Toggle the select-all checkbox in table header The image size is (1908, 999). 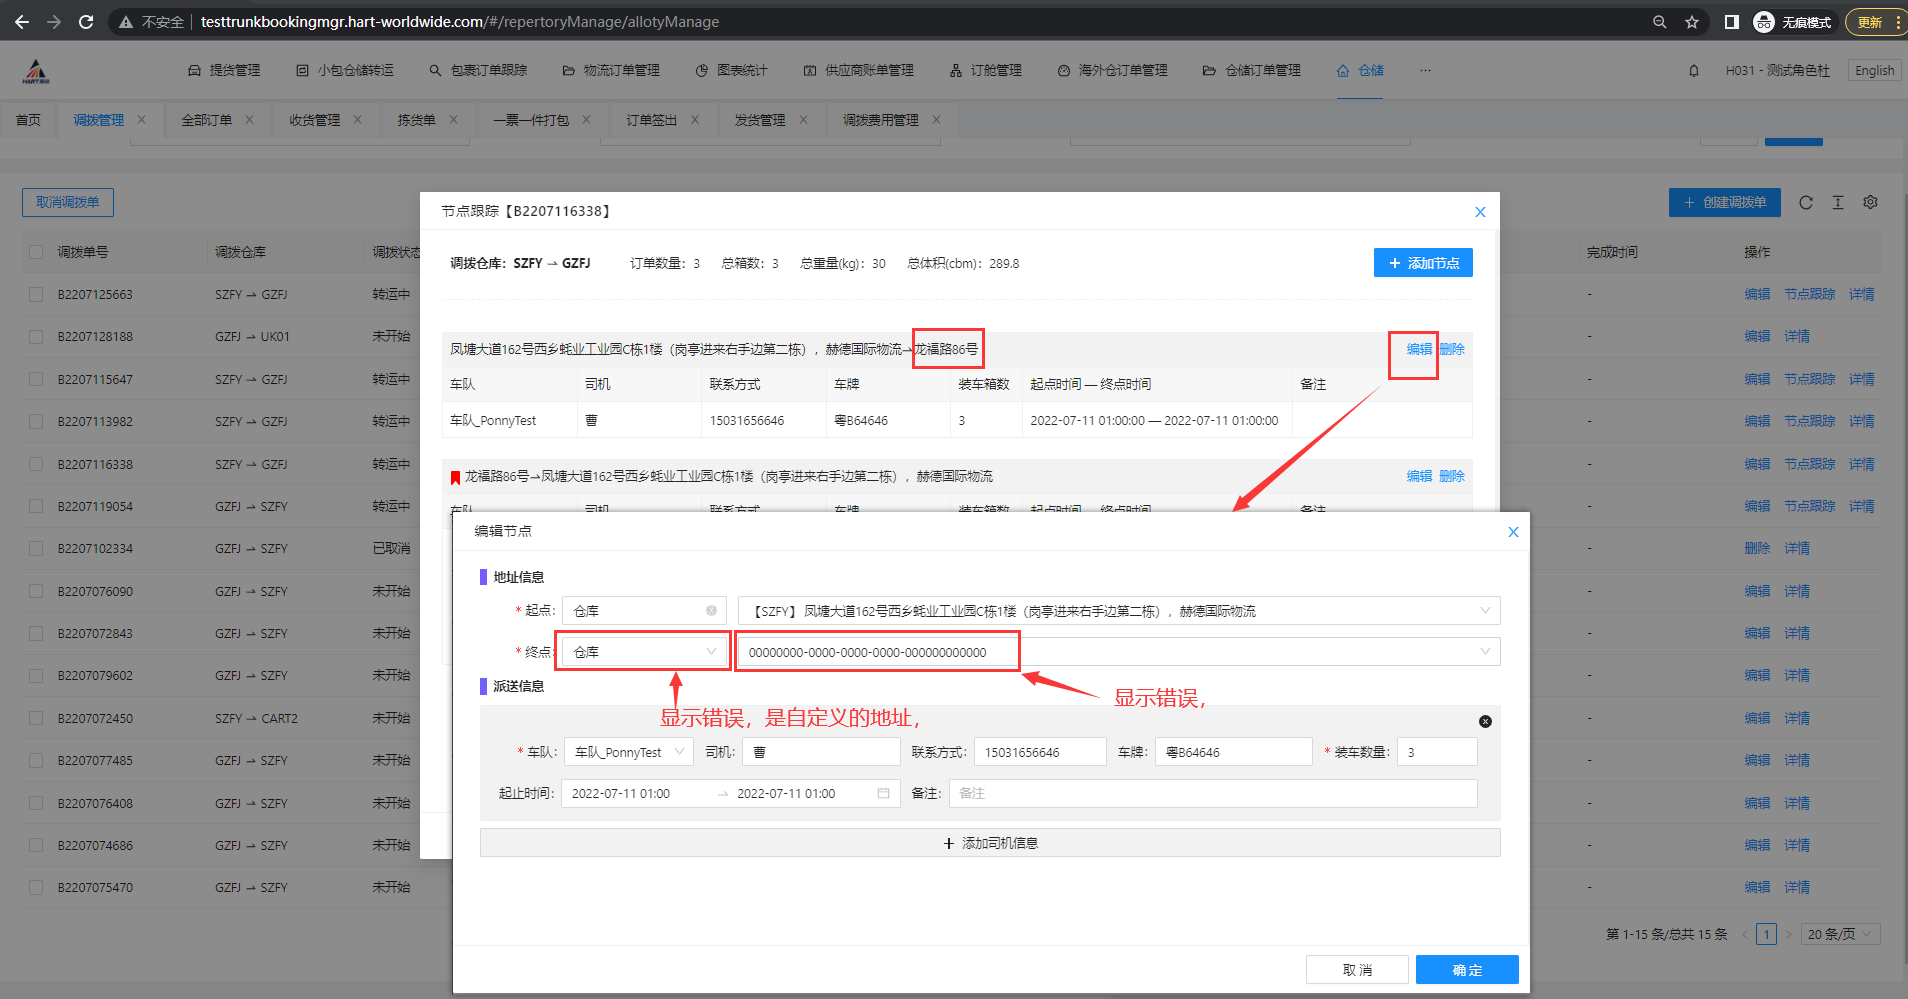[x=36, y=252]
